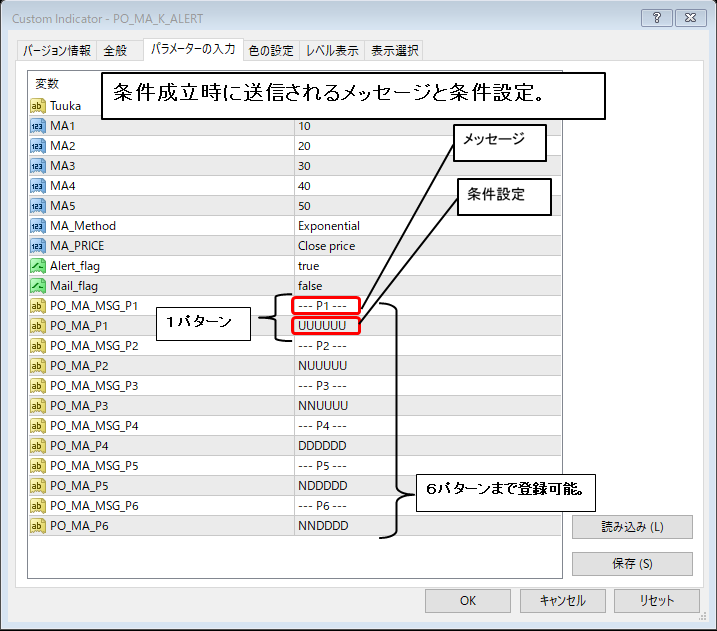Click the string icon beside PO_MA_MSG_P4
Viewport: 717px width, 631px height.
tap(38, 426)
